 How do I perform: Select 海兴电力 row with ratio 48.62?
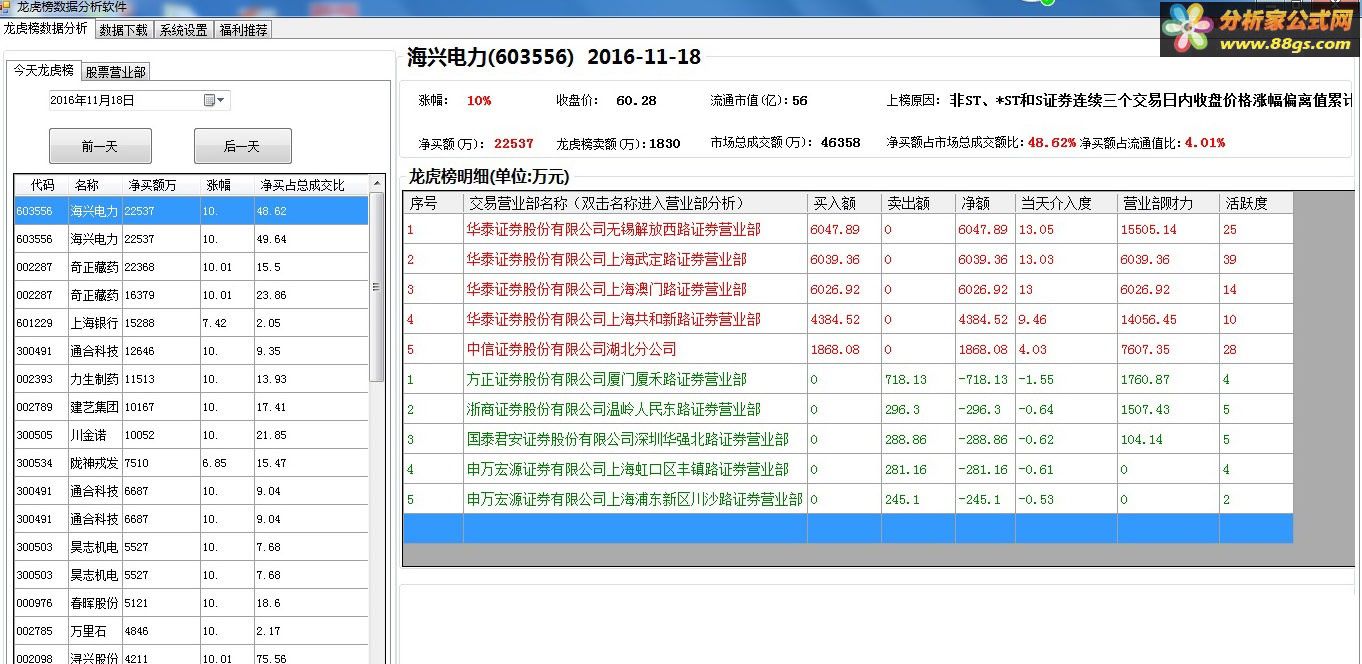coord(191,211)
